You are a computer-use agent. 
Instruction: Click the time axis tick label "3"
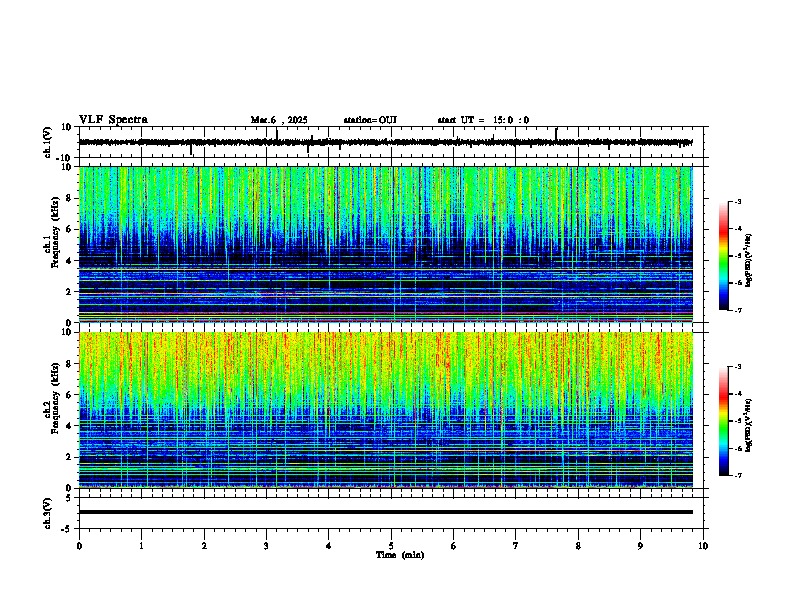tap(266, 546)
